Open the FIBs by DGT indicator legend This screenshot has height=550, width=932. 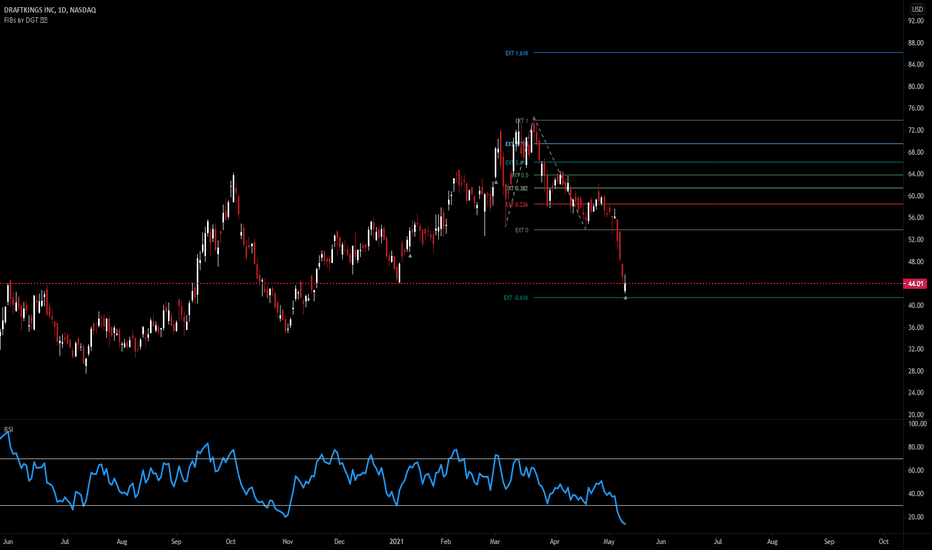click(x=26, y=20)
